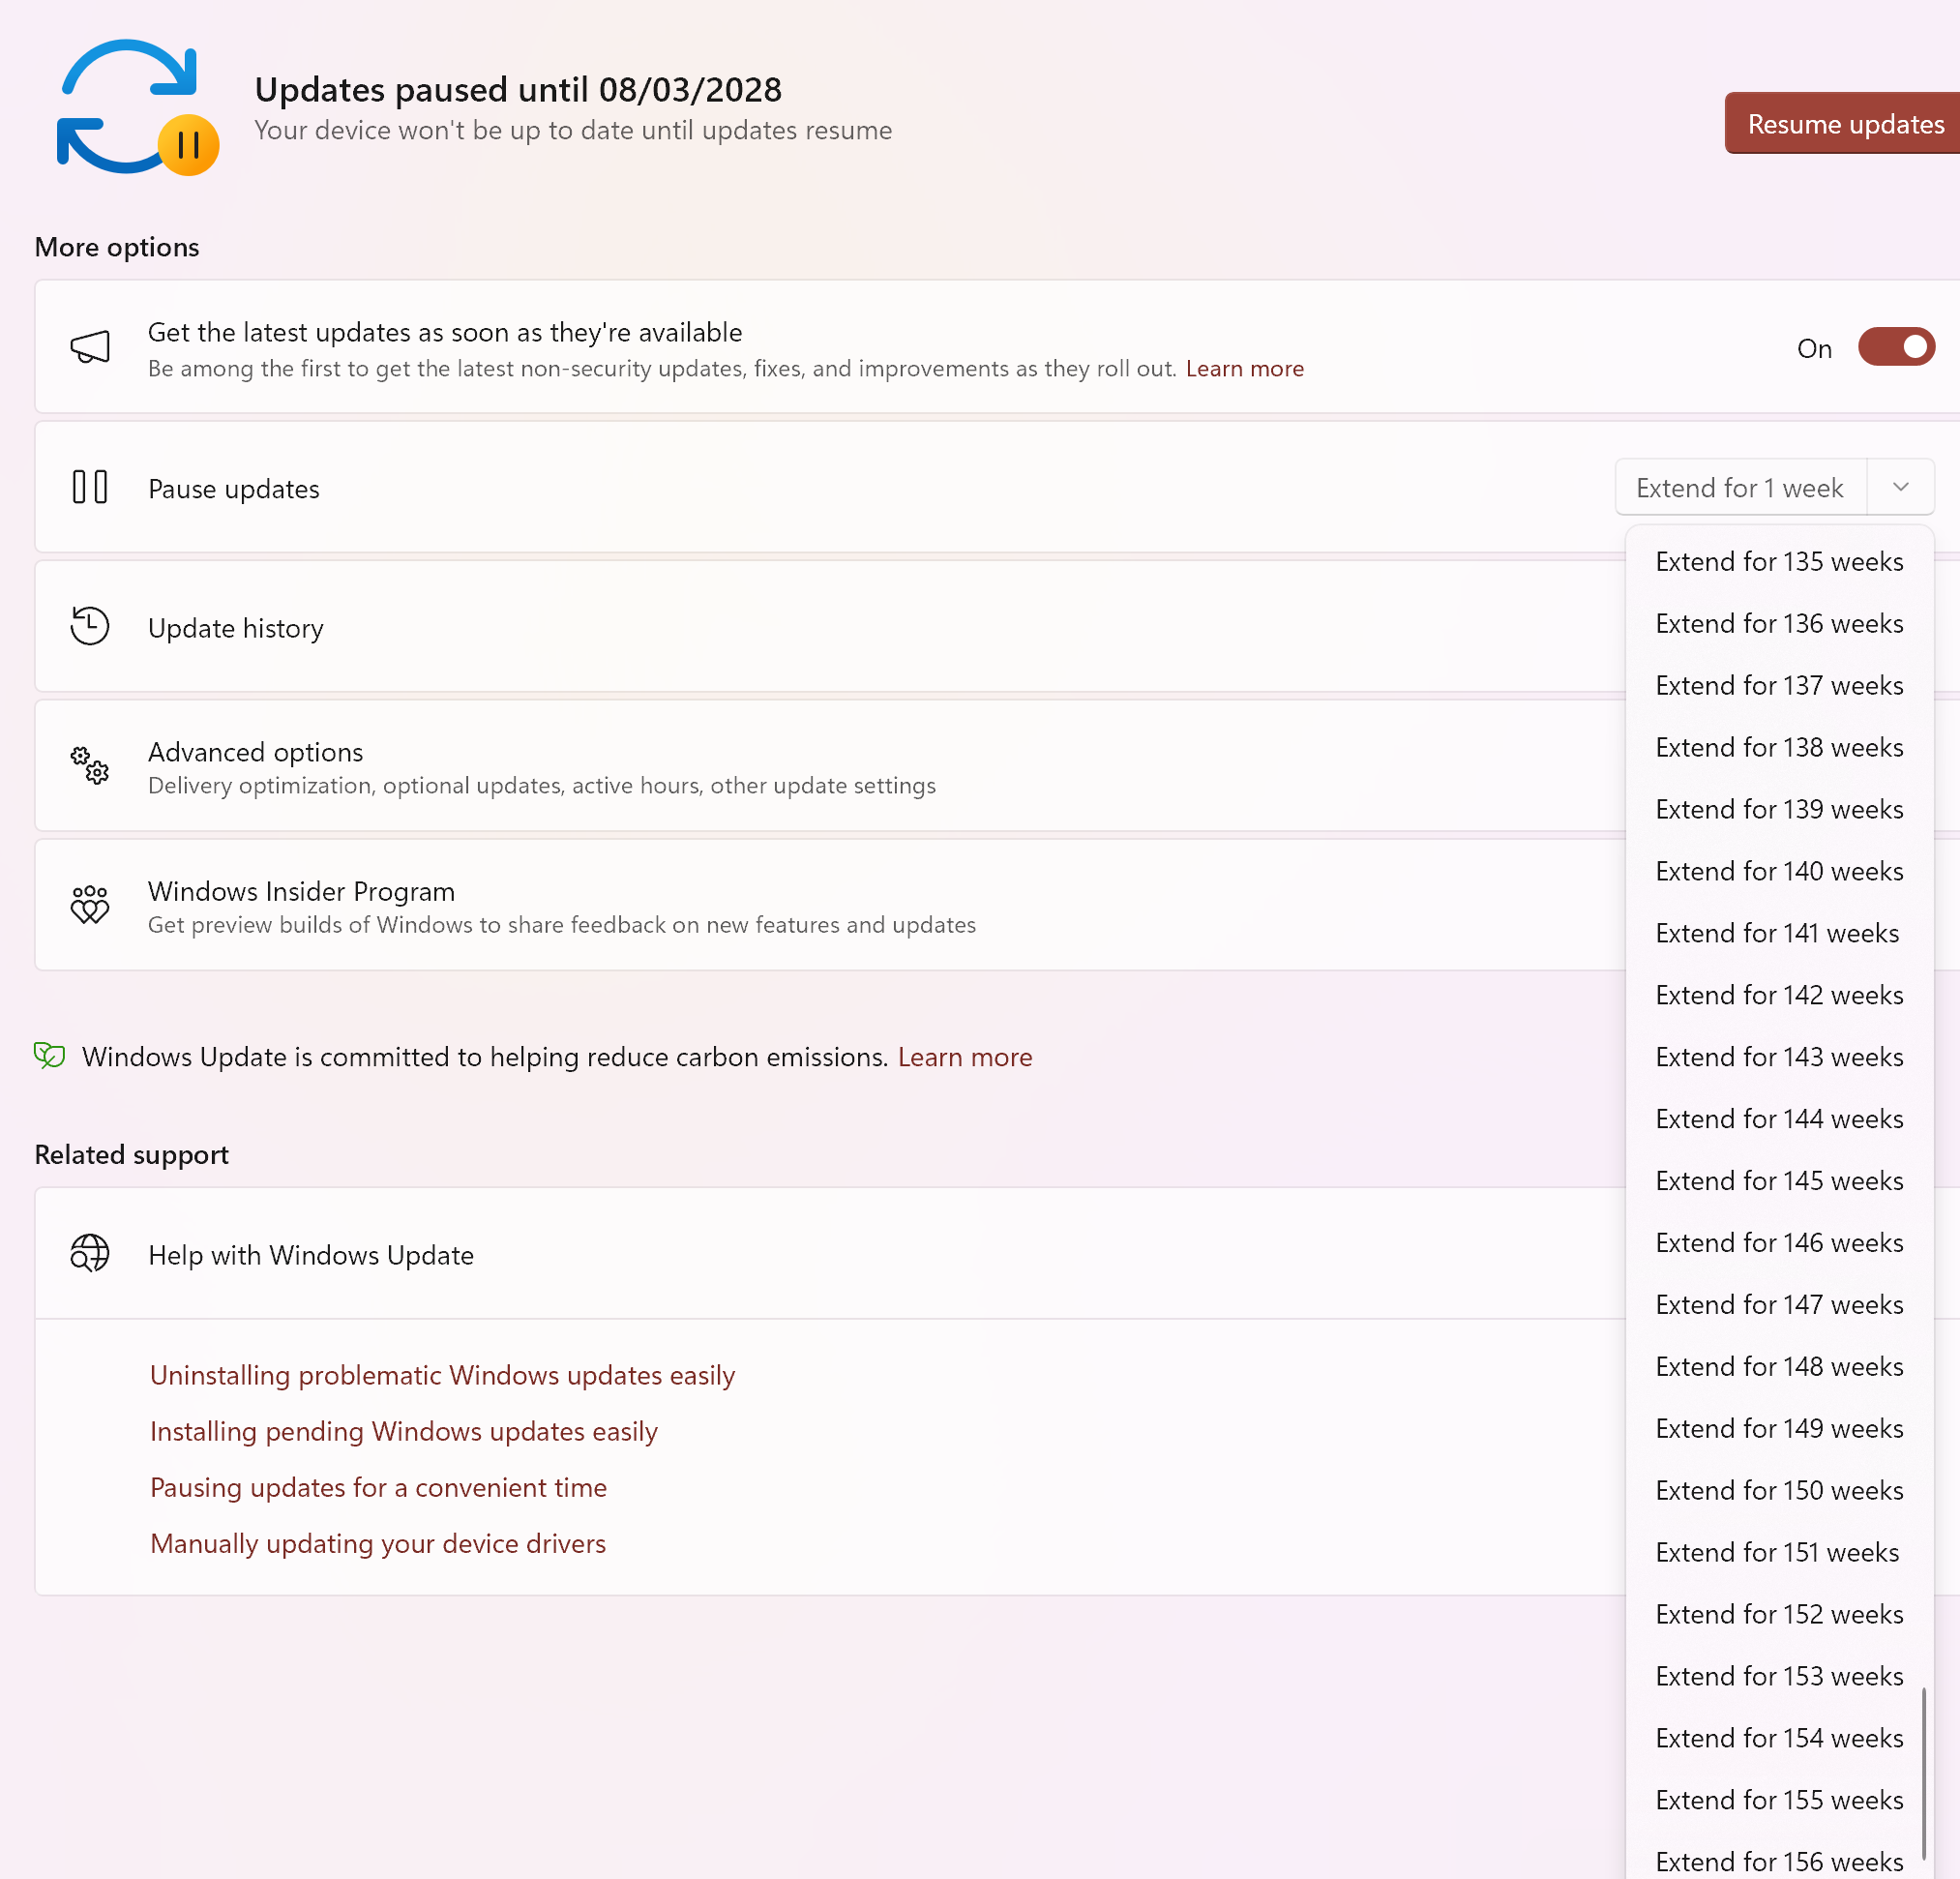Click the Pause updates pause icon
This screenshot has width=1960, height=1879.
(x=90, y=488)
